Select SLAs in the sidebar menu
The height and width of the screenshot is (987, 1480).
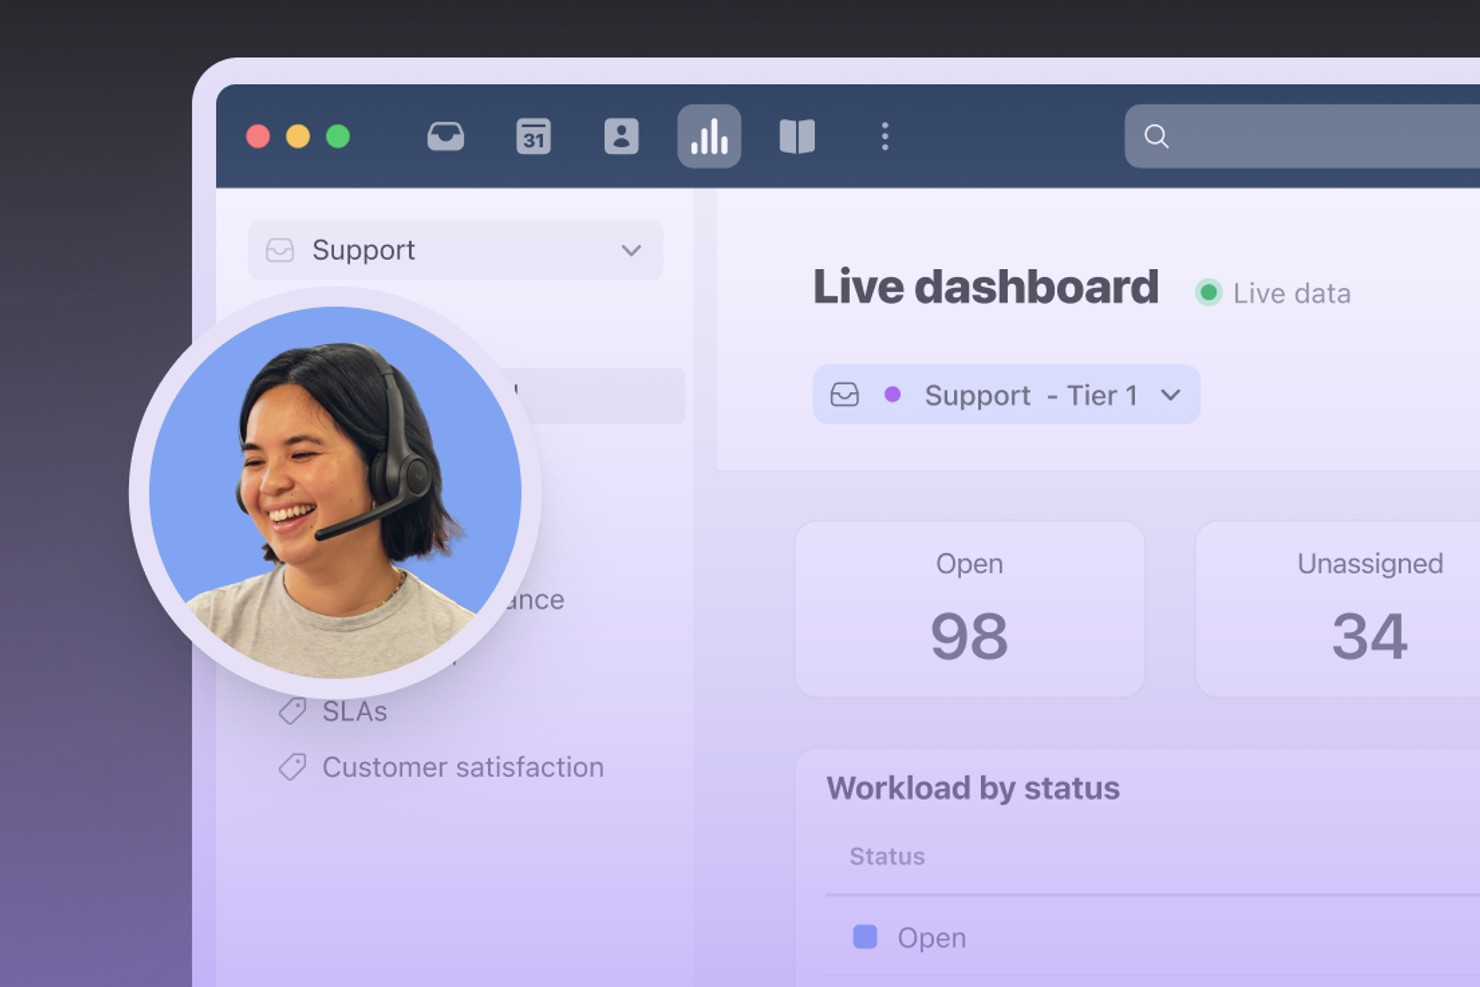pos(354,711)
